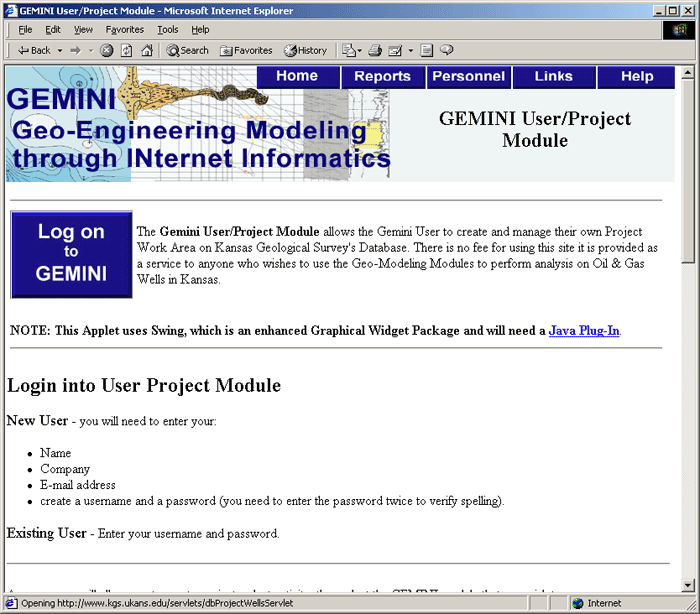
Task: Open the Favorites toolbar button
Action: coord(246,50)
